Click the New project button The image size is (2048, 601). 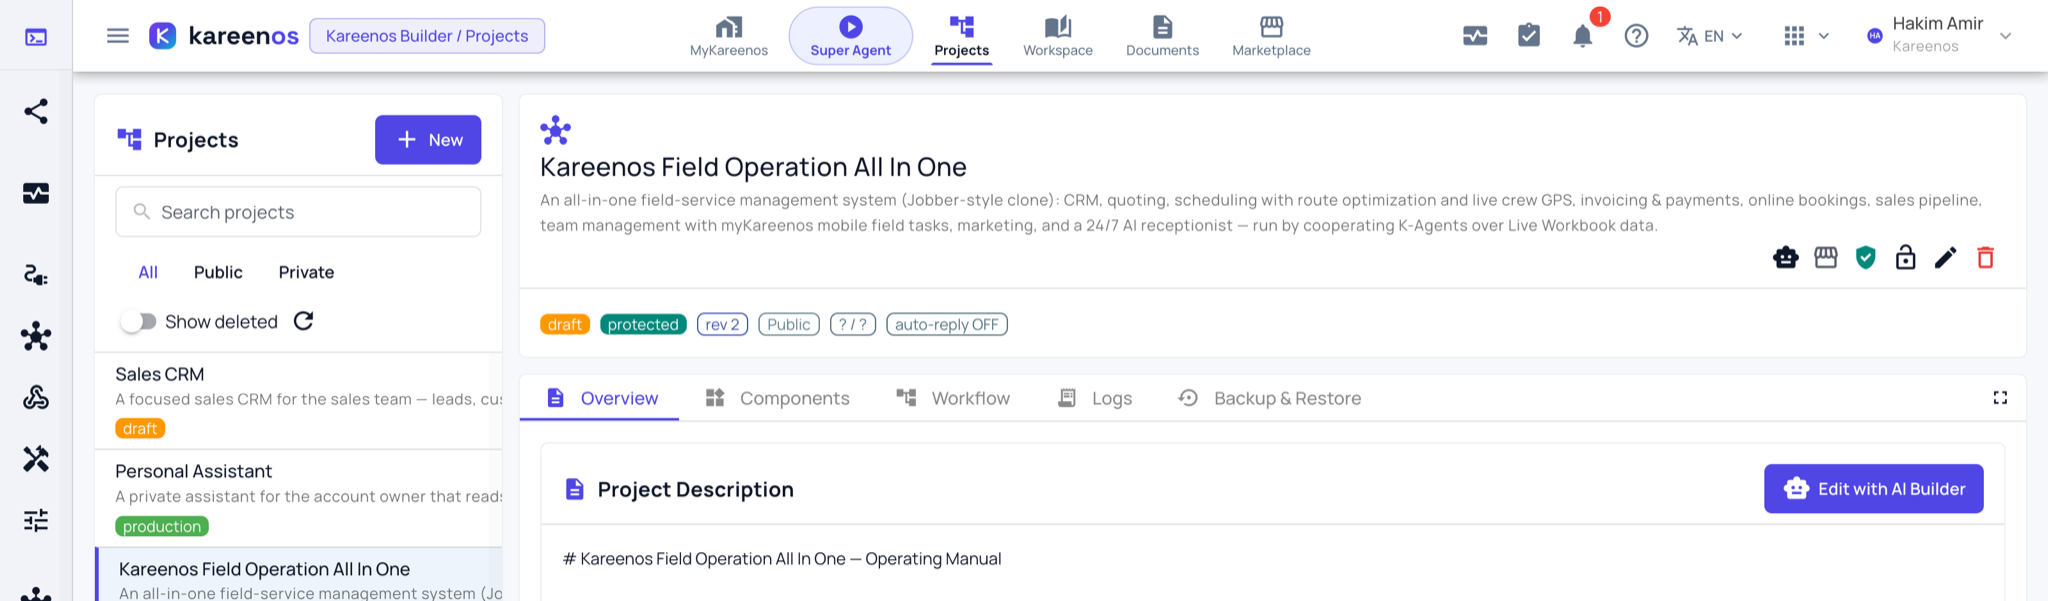pos(428,140)
